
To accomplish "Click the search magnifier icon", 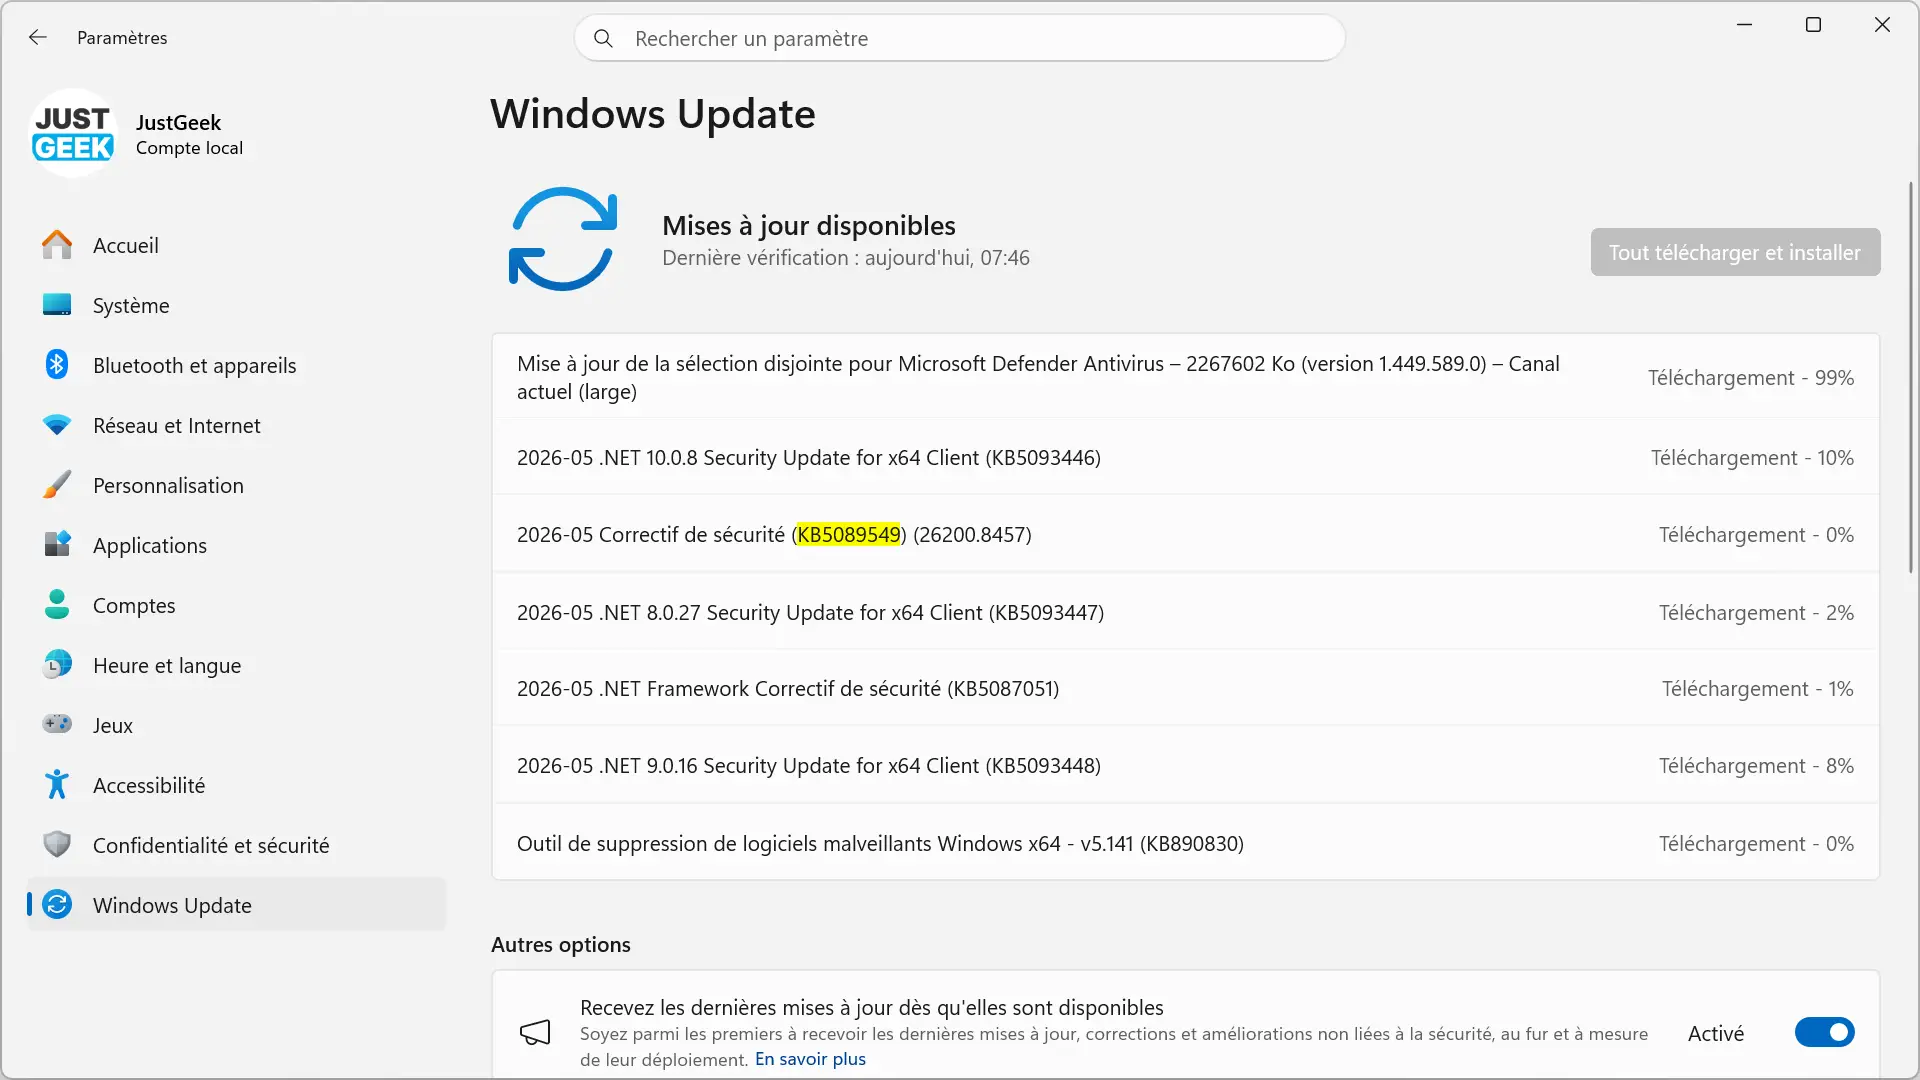I will tap(603, 38).
